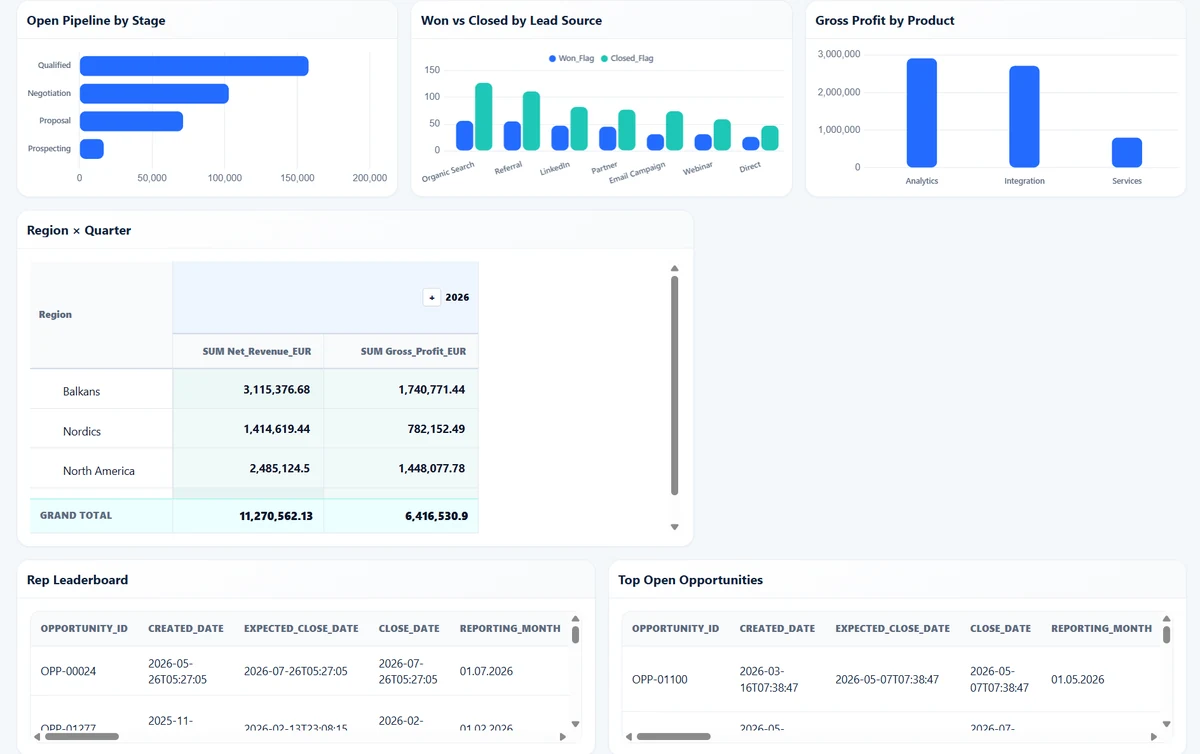The width and height of the screenshot is (1200, 754).
Task: Click Won vs Closed by Lead Source title
Action: pos(511,20)
